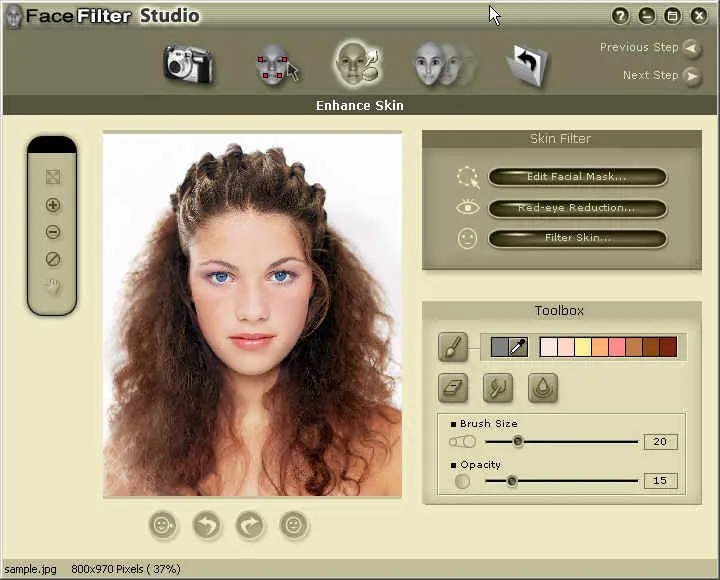This screenshot has width=720, height=580.
Task: Click the Brush Size slider handle
Action: click(518, 441)
